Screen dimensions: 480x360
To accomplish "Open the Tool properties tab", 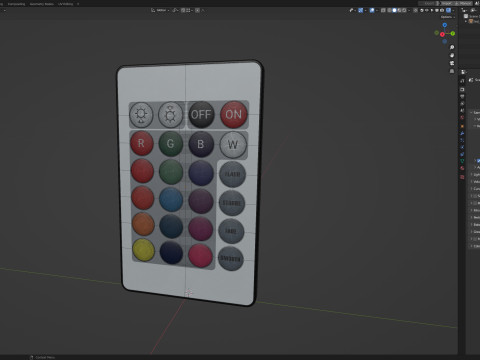I will pyautogui.click(x=462, y=81).
